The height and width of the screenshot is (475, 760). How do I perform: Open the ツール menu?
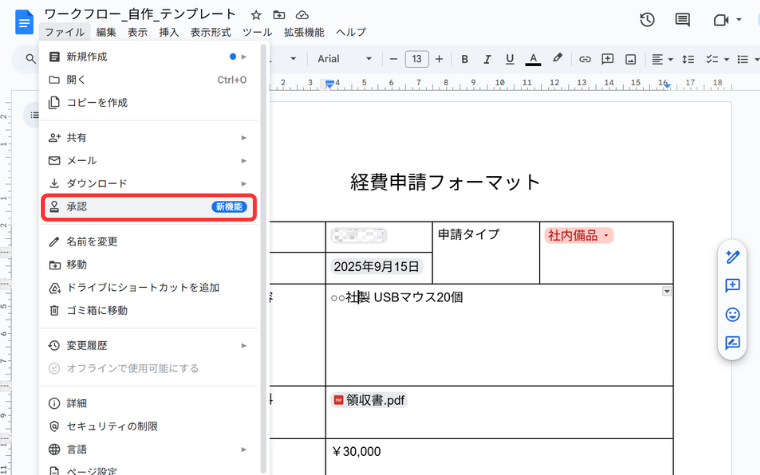(x=257, y=32)
